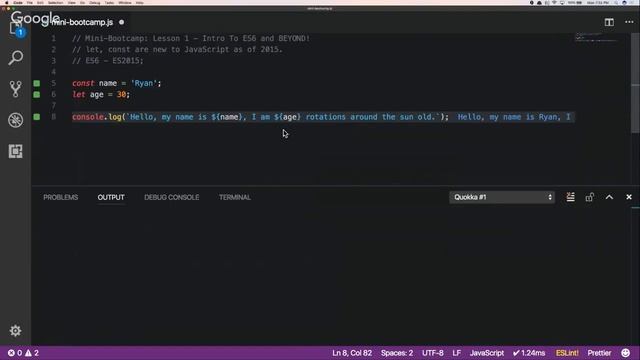The height and width of the screenshot is (360, 640).
Task: Click the number 30 on line 6
Action: pyautogui.click(x=121, y=94)
